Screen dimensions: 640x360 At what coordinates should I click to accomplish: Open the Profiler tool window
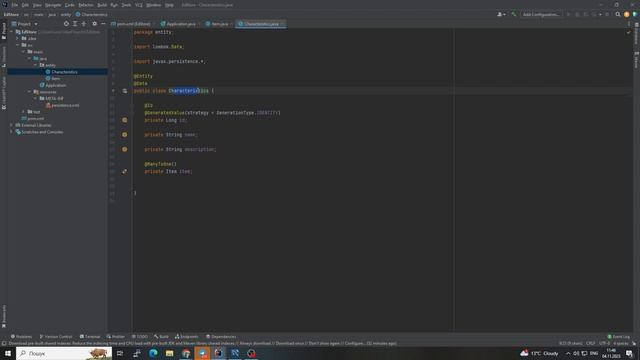pyautogui.click(x=116, y=337)
